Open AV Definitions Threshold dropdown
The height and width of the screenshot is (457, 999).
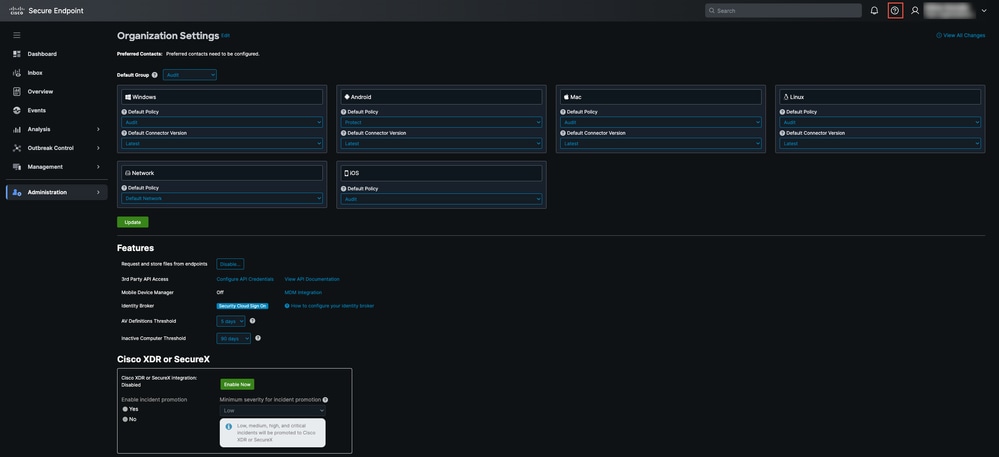tap(231, 321)
